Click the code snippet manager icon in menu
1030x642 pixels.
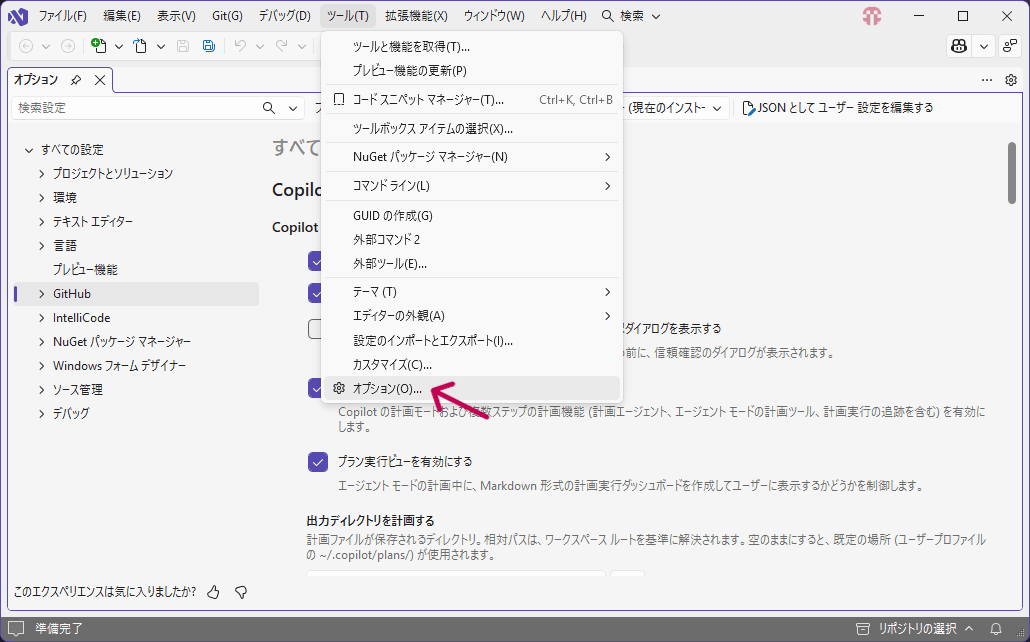339,100
